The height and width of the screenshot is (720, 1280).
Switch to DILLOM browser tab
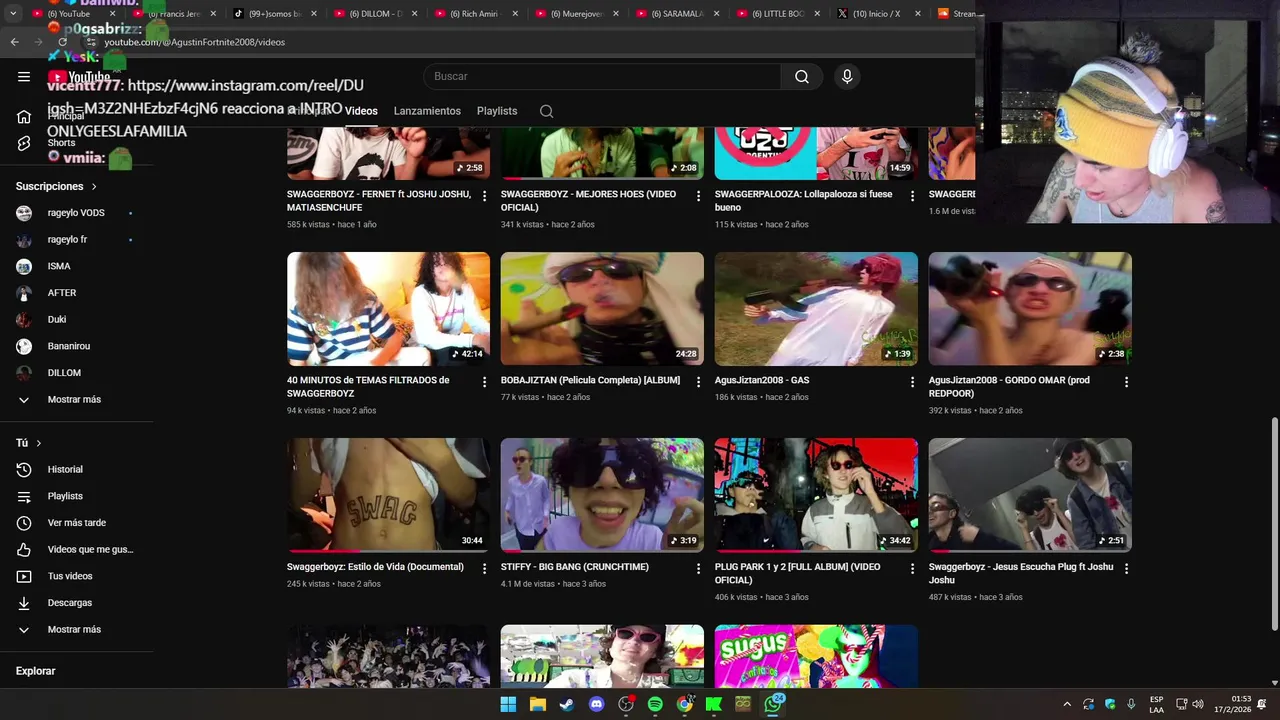[373, 14]
